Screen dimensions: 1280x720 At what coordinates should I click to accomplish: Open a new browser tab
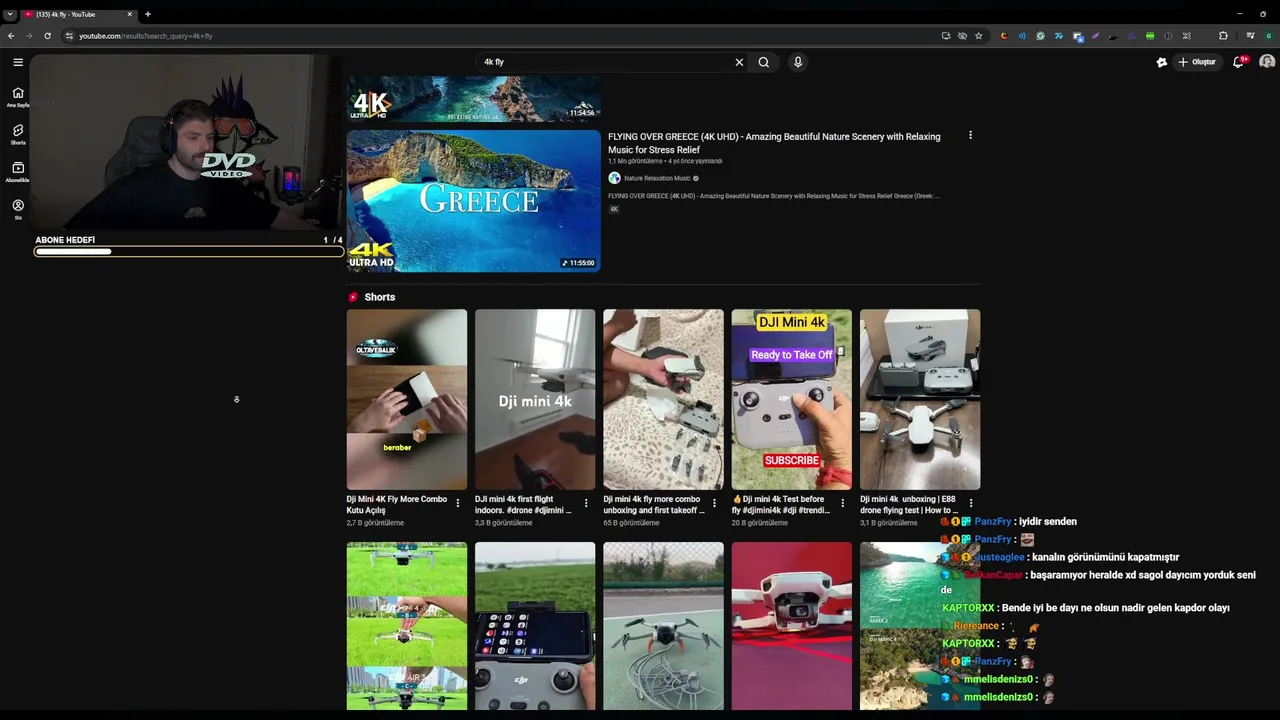148,14
